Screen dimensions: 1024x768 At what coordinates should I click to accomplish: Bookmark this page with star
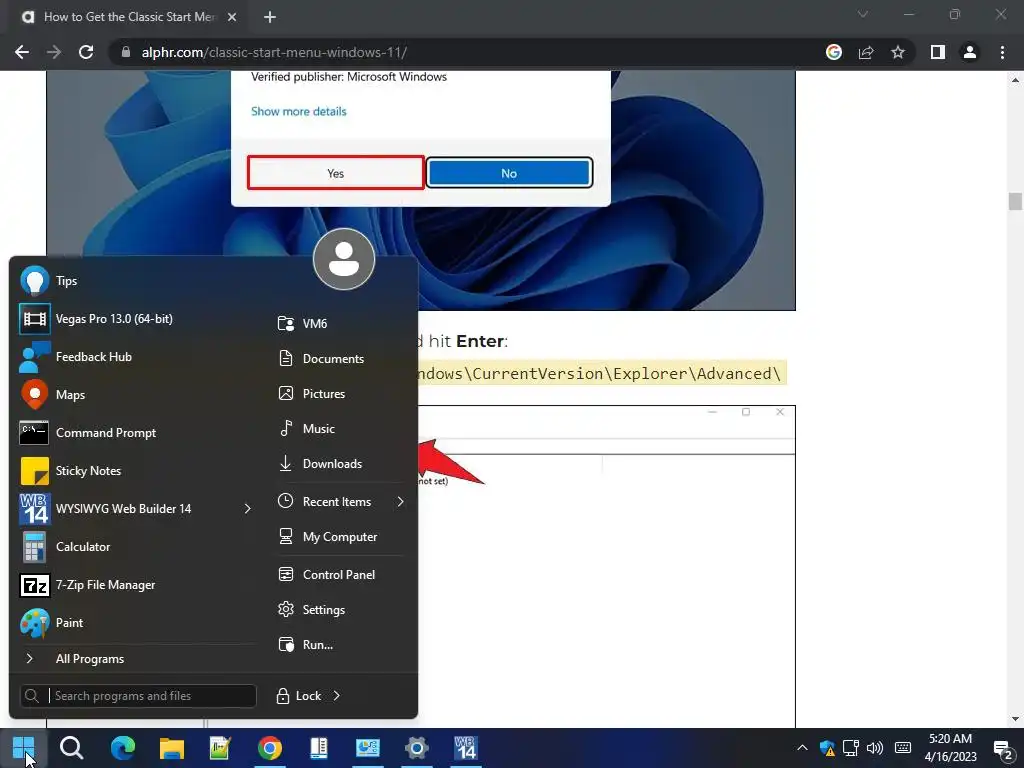[898, 52]
